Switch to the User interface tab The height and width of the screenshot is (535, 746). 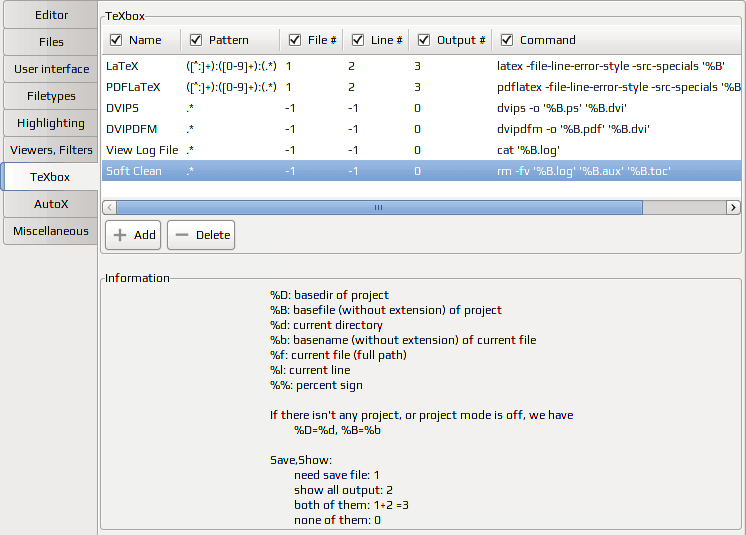(51, 69)
